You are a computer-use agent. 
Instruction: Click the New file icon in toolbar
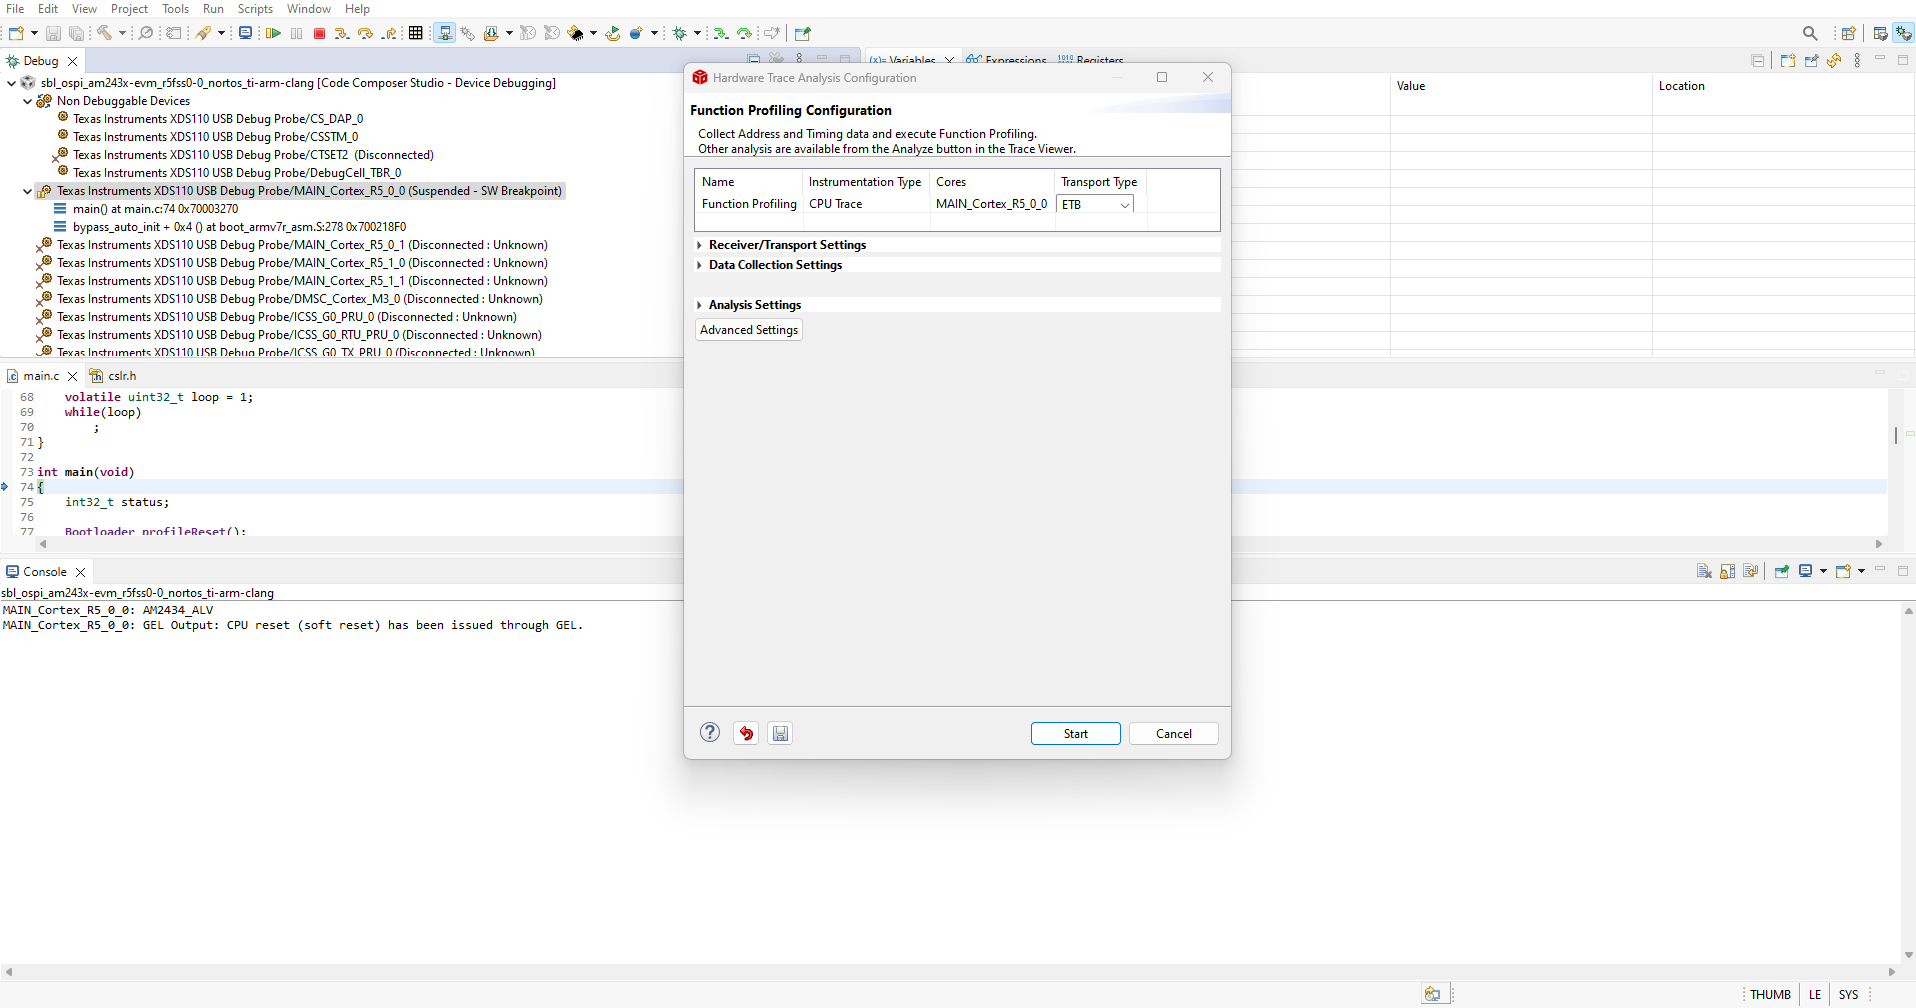[x=16, y=33]
